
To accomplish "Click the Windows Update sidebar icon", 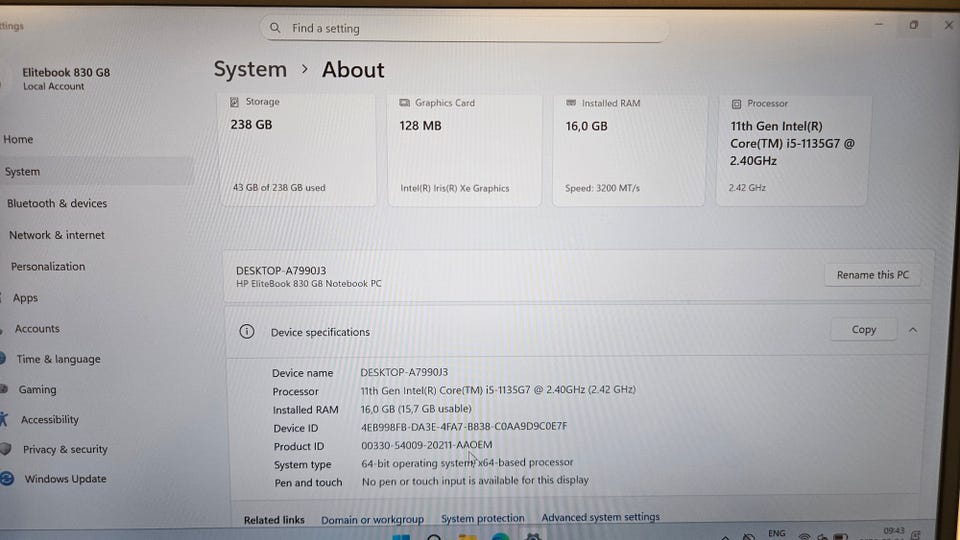I will [7, 478].
